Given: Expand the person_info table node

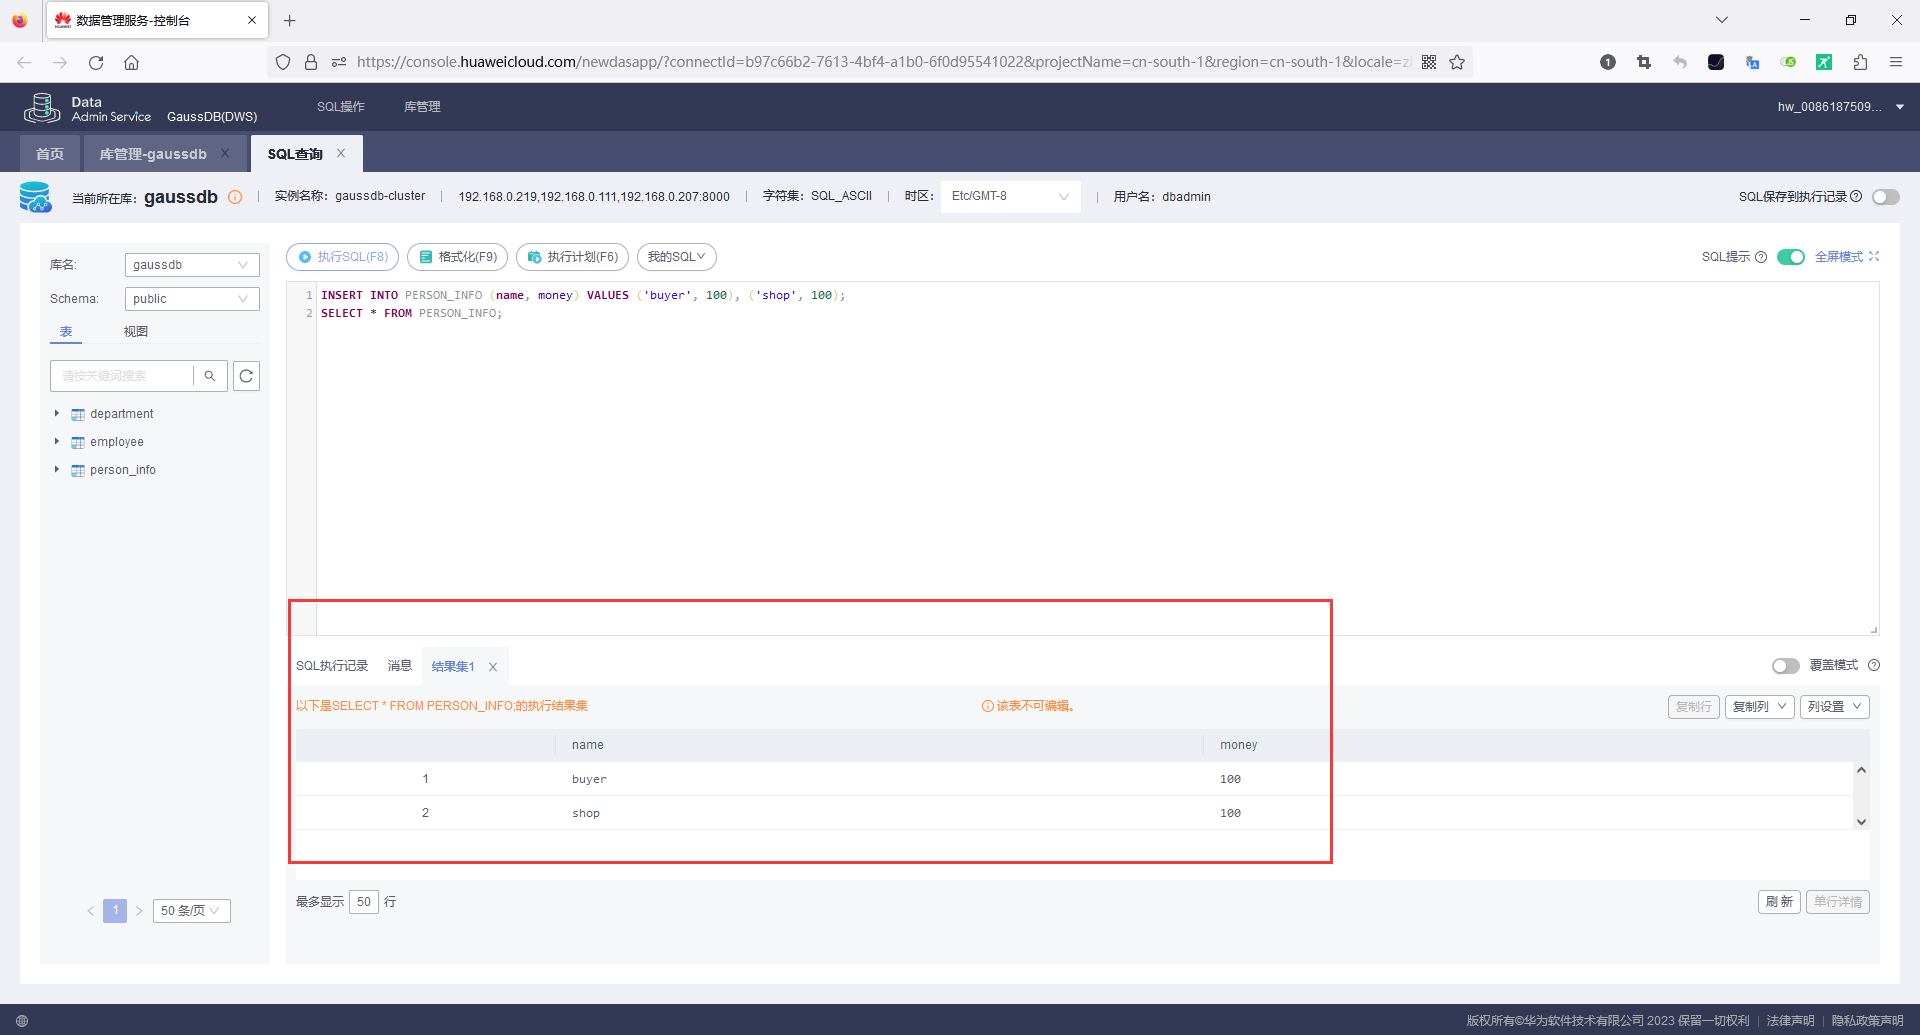Looking at the screenshot, I should (x=57, y=469).
